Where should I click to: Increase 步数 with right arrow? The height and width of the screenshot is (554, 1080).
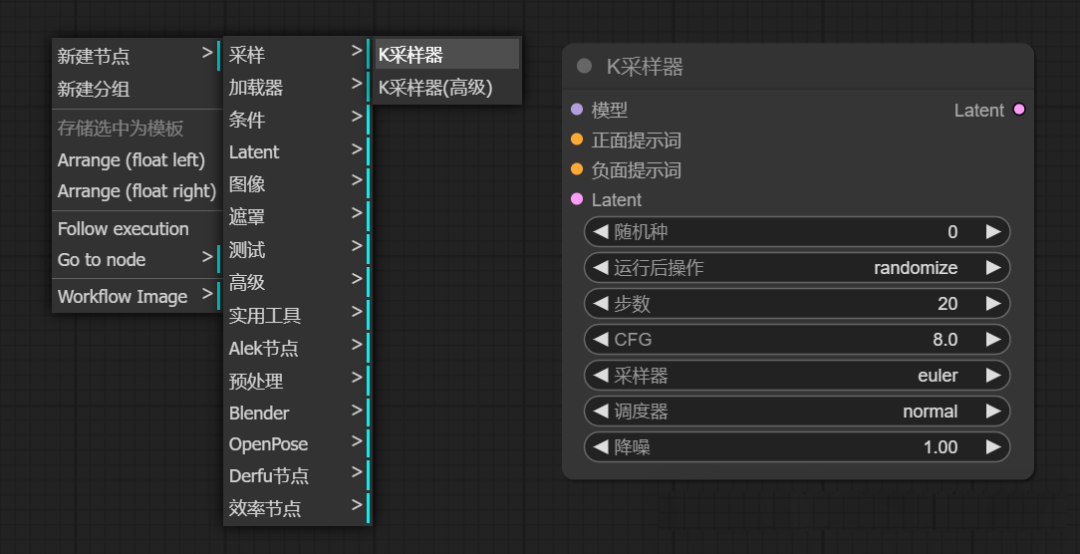point(993,303)
